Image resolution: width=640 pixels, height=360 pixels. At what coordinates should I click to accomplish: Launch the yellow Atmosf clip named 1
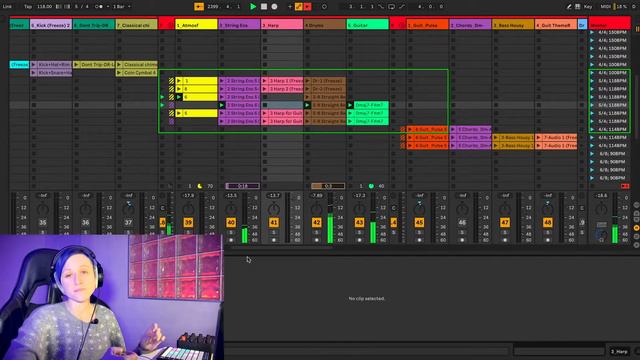point(179,81)
